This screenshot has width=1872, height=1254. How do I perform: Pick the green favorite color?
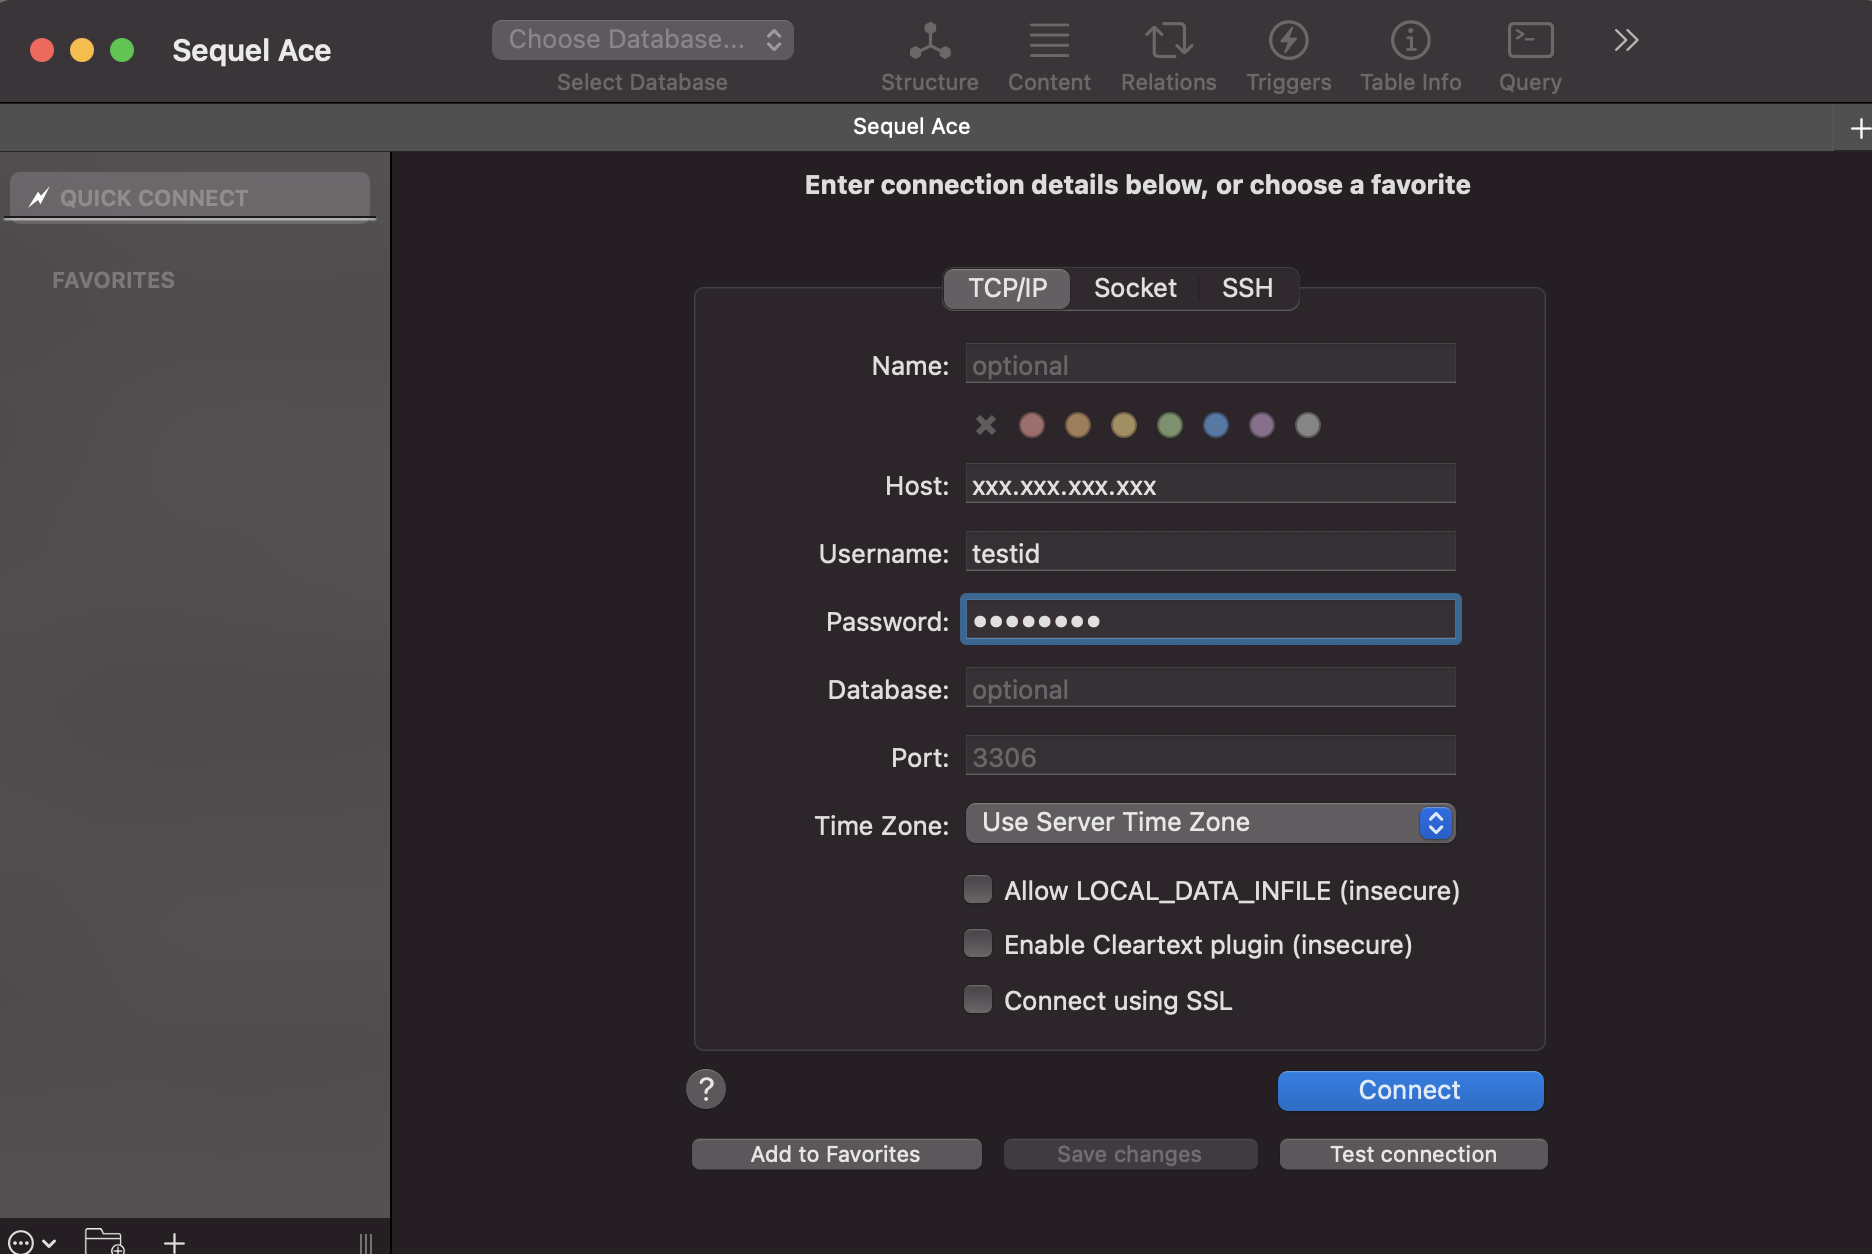click(x=1170, y=425)
